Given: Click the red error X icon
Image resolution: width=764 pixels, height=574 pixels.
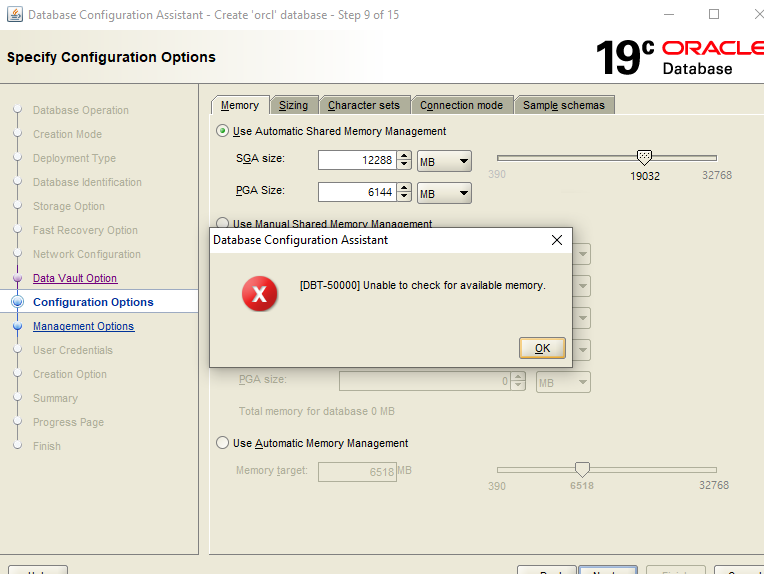Looking at the screenshot, I should [259, 293].
